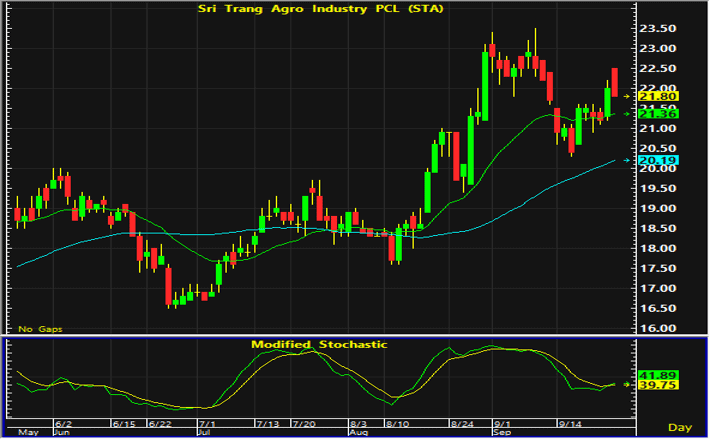The image size is (710, 439).
Task: Click the No Gaps label
Action: [x=40, y=329]
